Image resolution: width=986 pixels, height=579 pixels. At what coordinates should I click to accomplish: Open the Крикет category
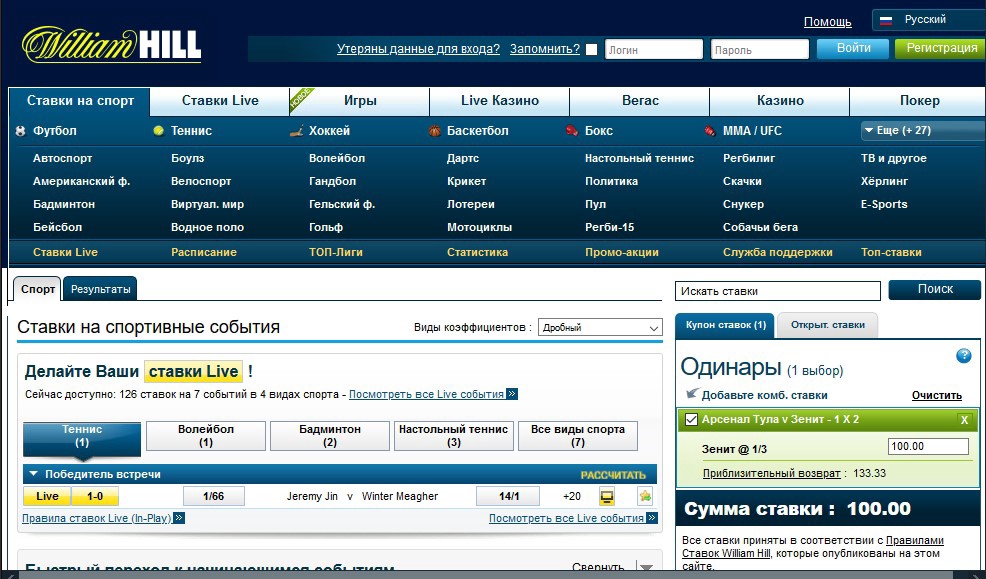(467, 181)
